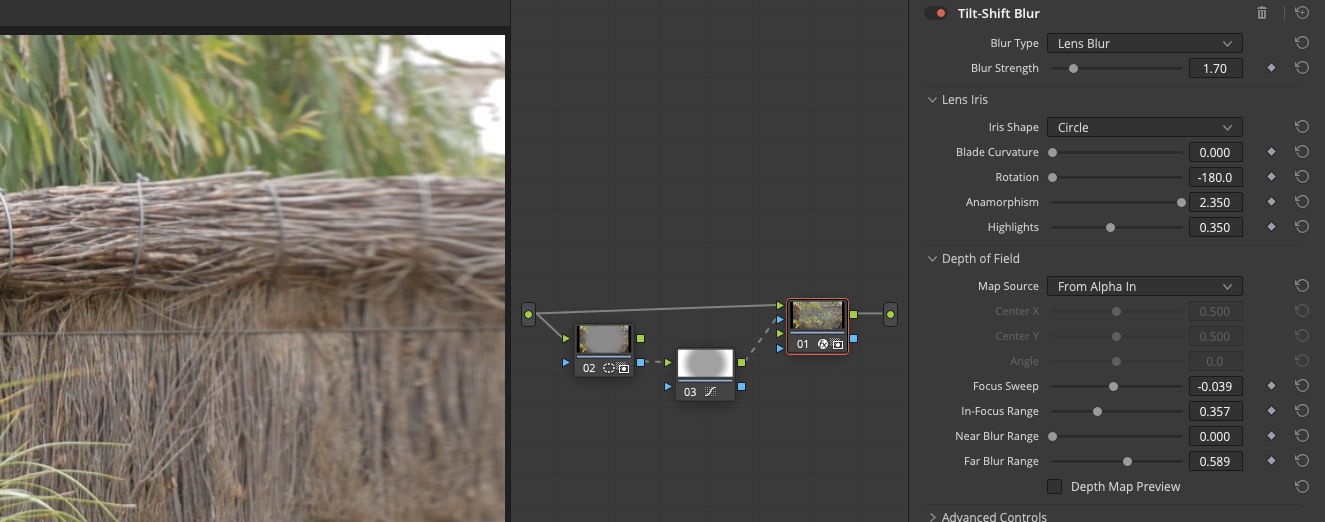This screenshot has width=1325, height=522.
Task: Reset the Rotation value
Action: (1301, 177)
